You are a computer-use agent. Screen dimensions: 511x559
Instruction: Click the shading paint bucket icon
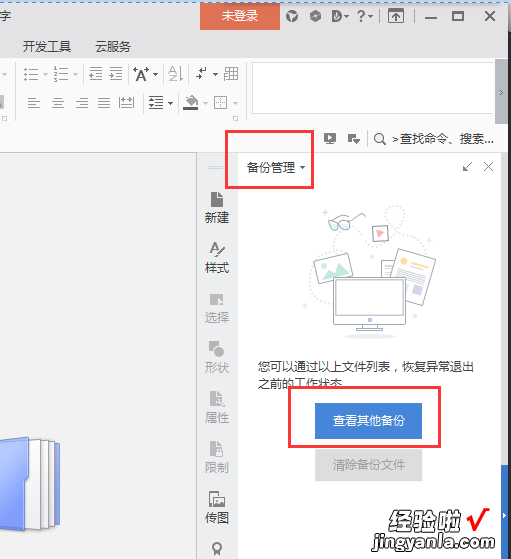pyautogui.click(x=191, y=102)
